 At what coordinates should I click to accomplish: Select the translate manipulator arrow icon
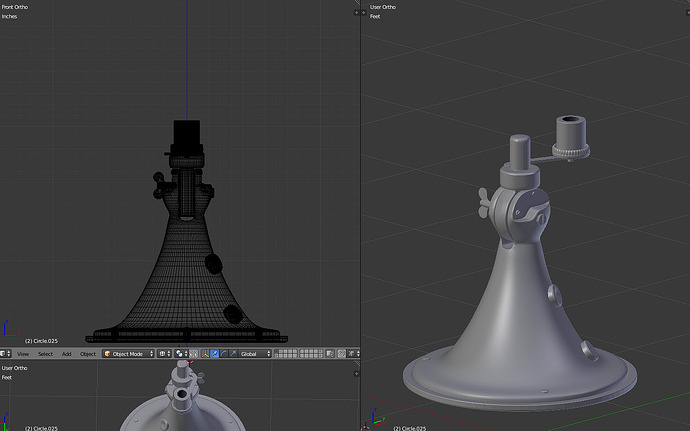coord(214,354)
